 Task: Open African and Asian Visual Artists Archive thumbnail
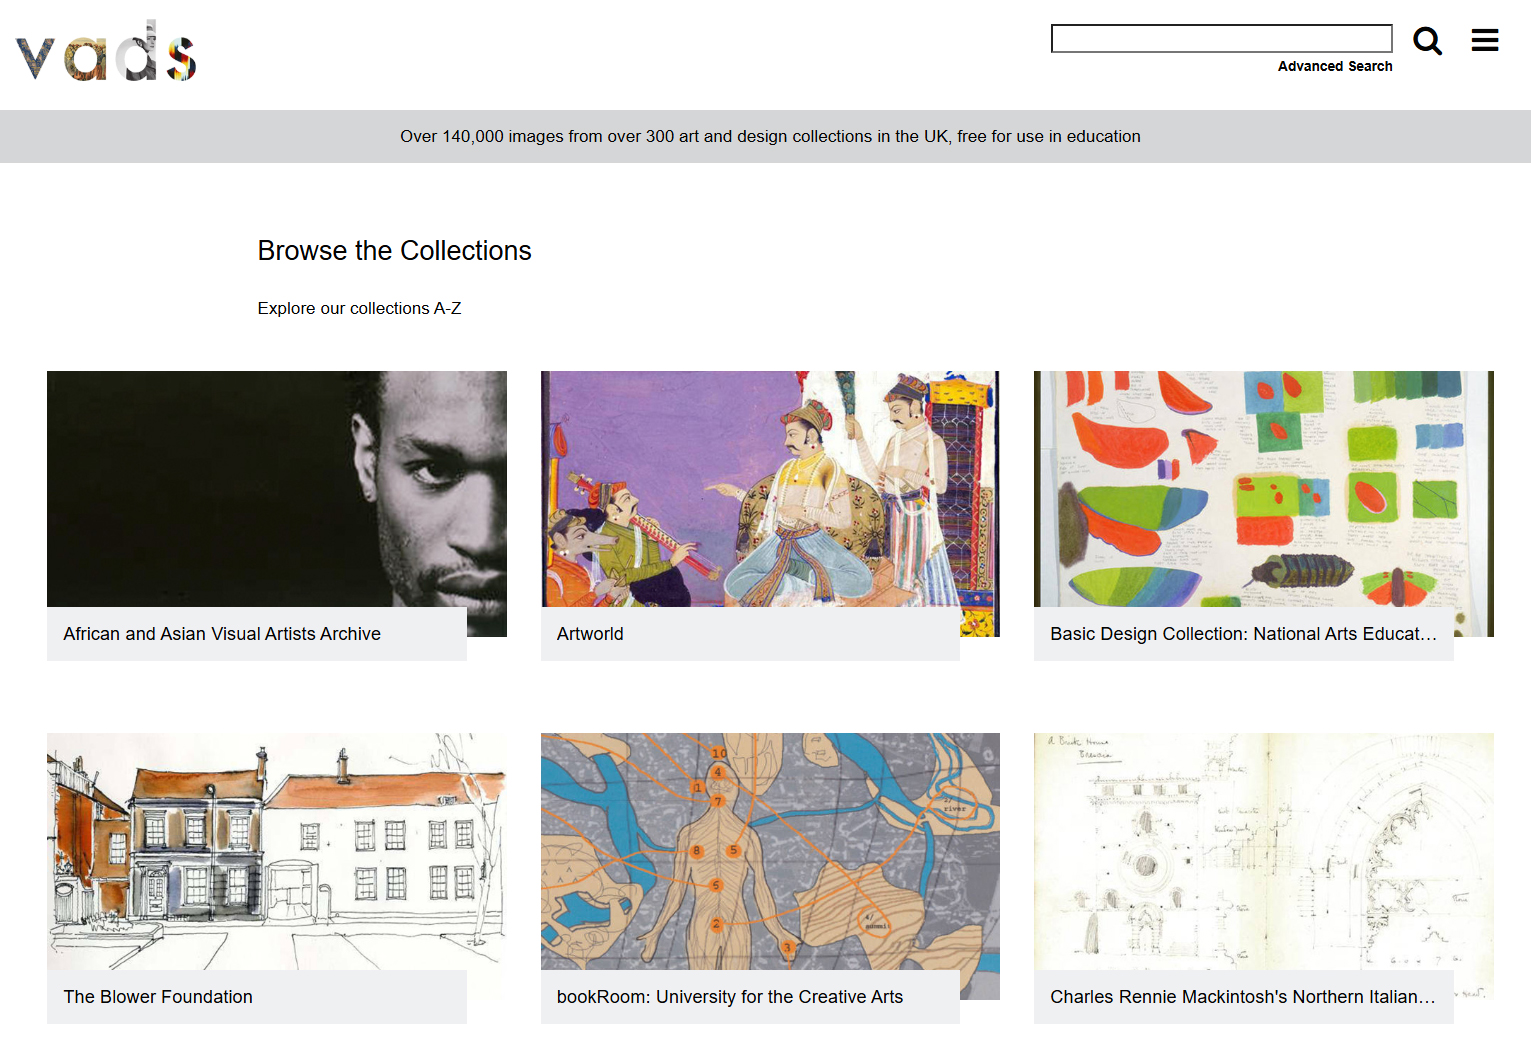pos(276,489)
